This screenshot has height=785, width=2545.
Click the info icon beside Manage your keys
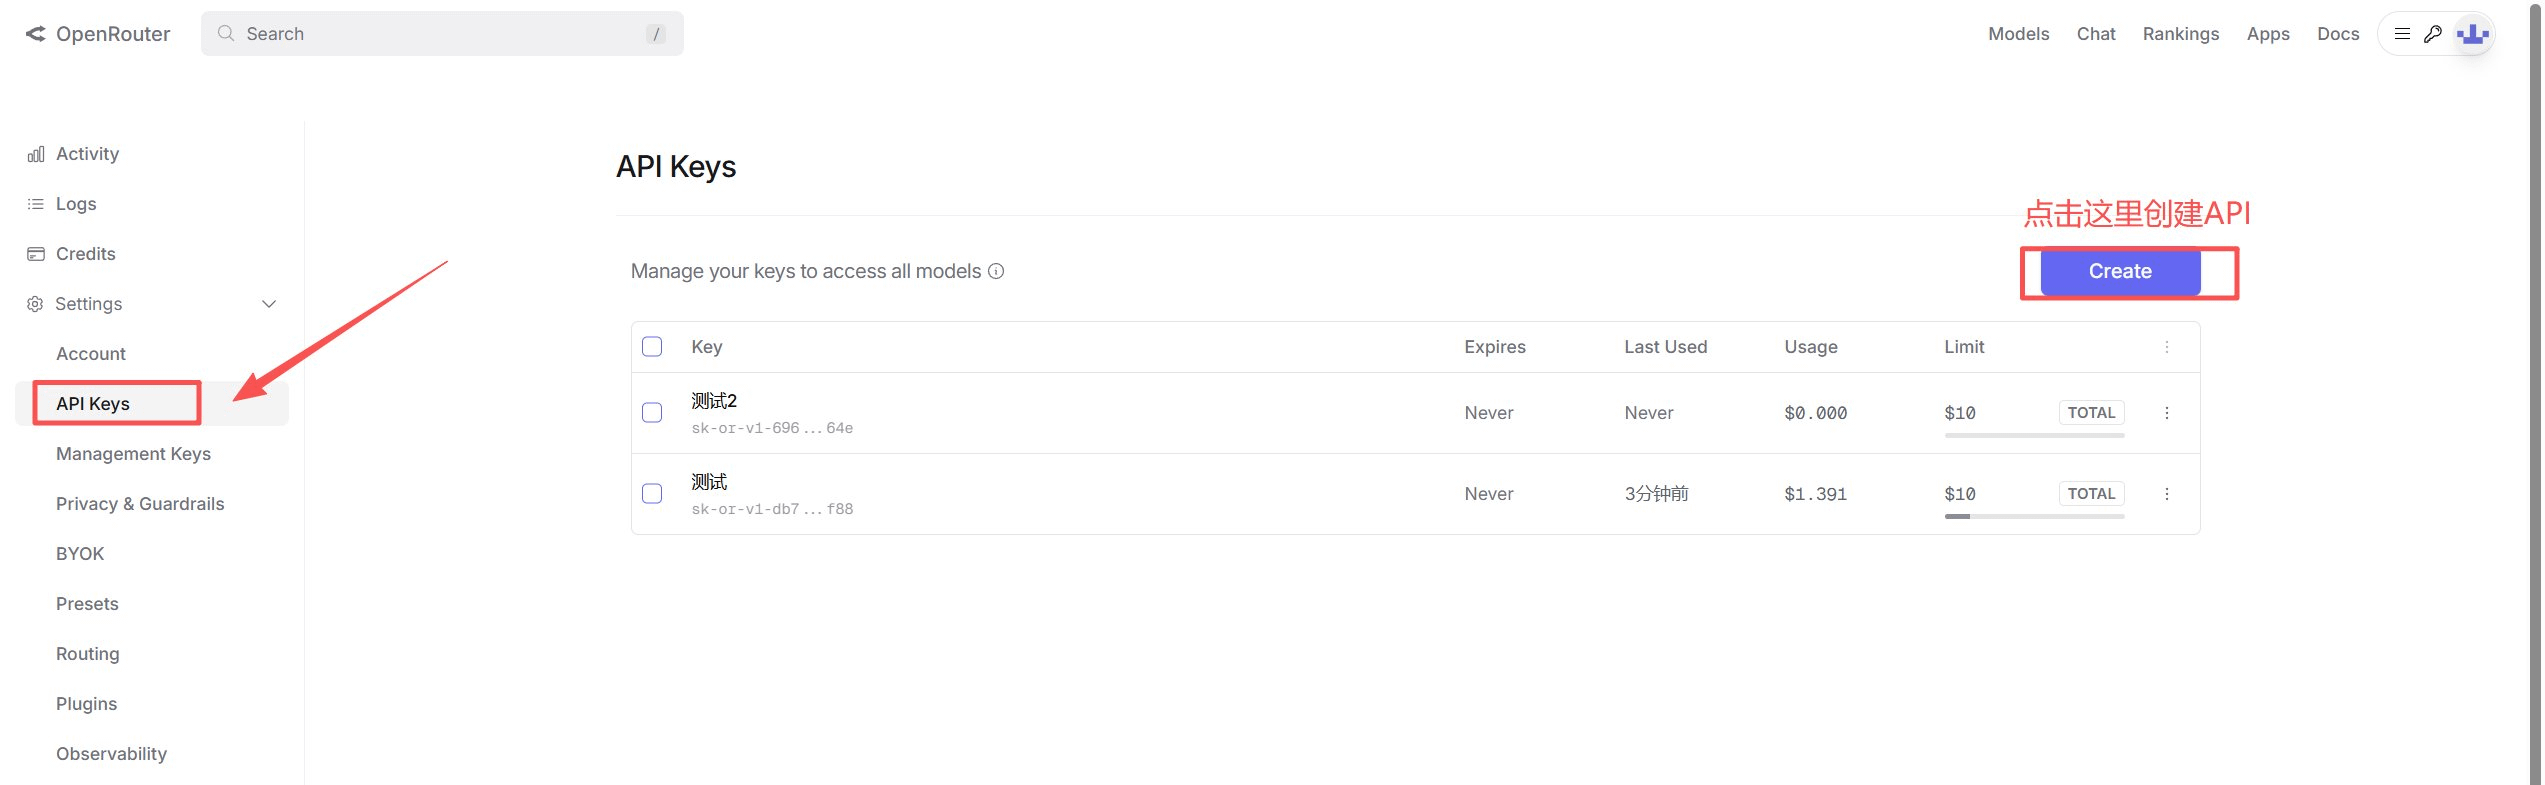[x=996, y=271]
